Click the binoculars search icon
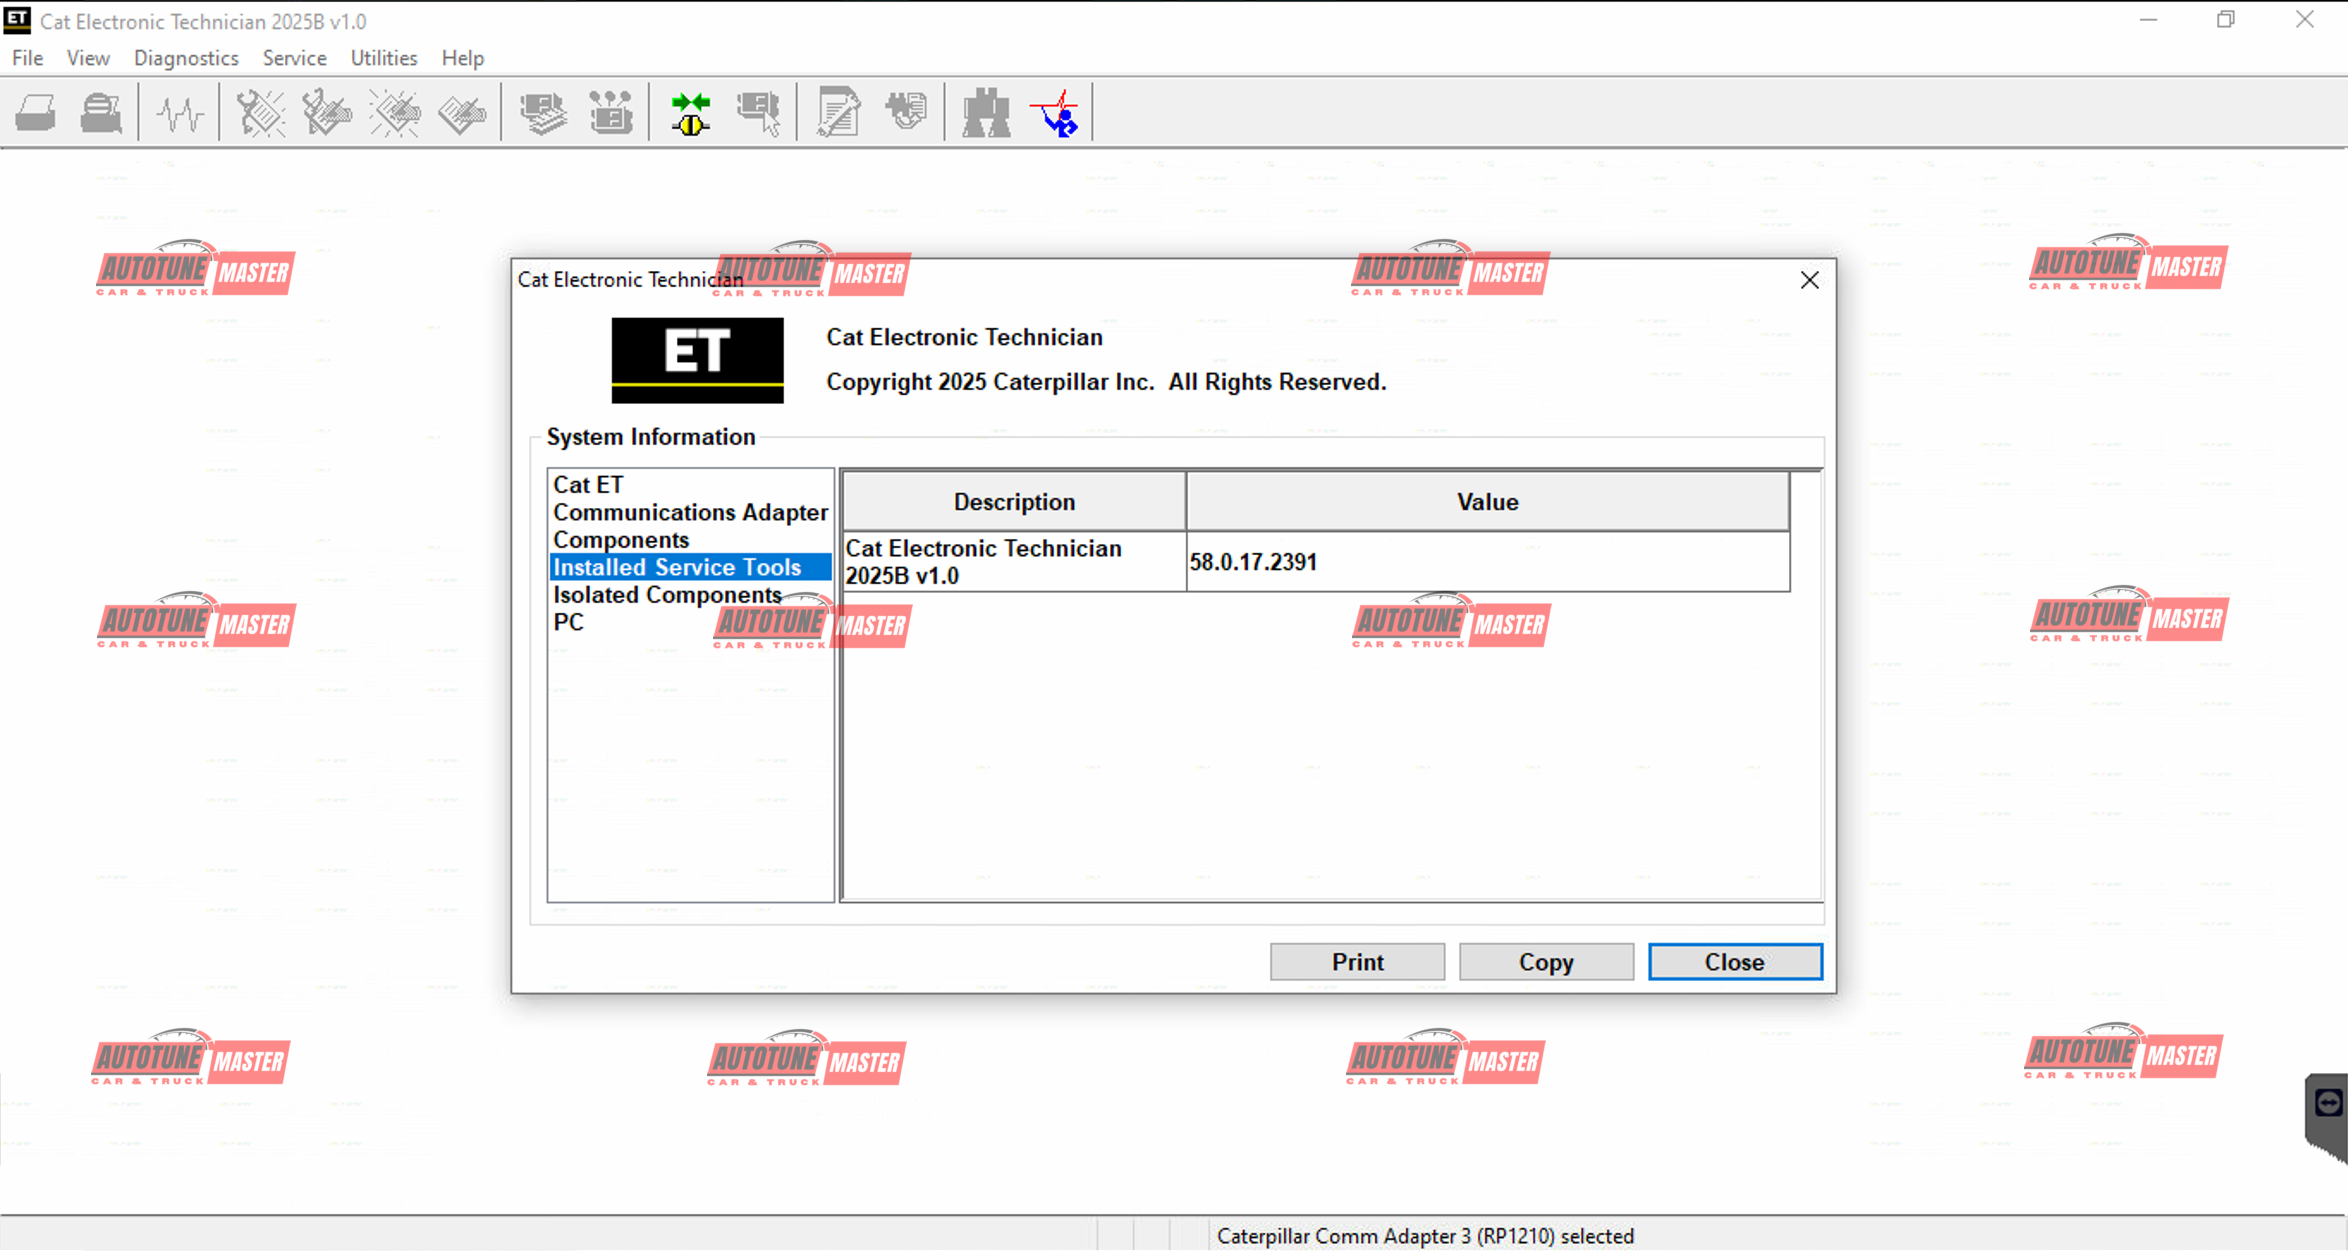Viewport: 2348px width, 1251px height. (x=986, y=113)
